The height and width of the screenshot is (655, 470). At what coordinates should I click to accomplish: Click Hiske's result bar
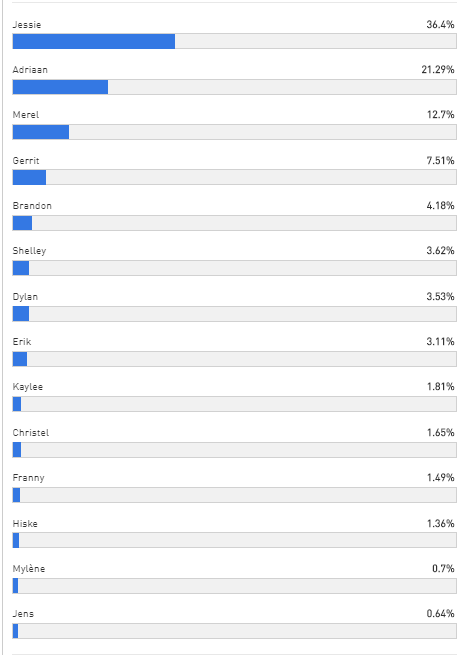[x=234, y=540]
